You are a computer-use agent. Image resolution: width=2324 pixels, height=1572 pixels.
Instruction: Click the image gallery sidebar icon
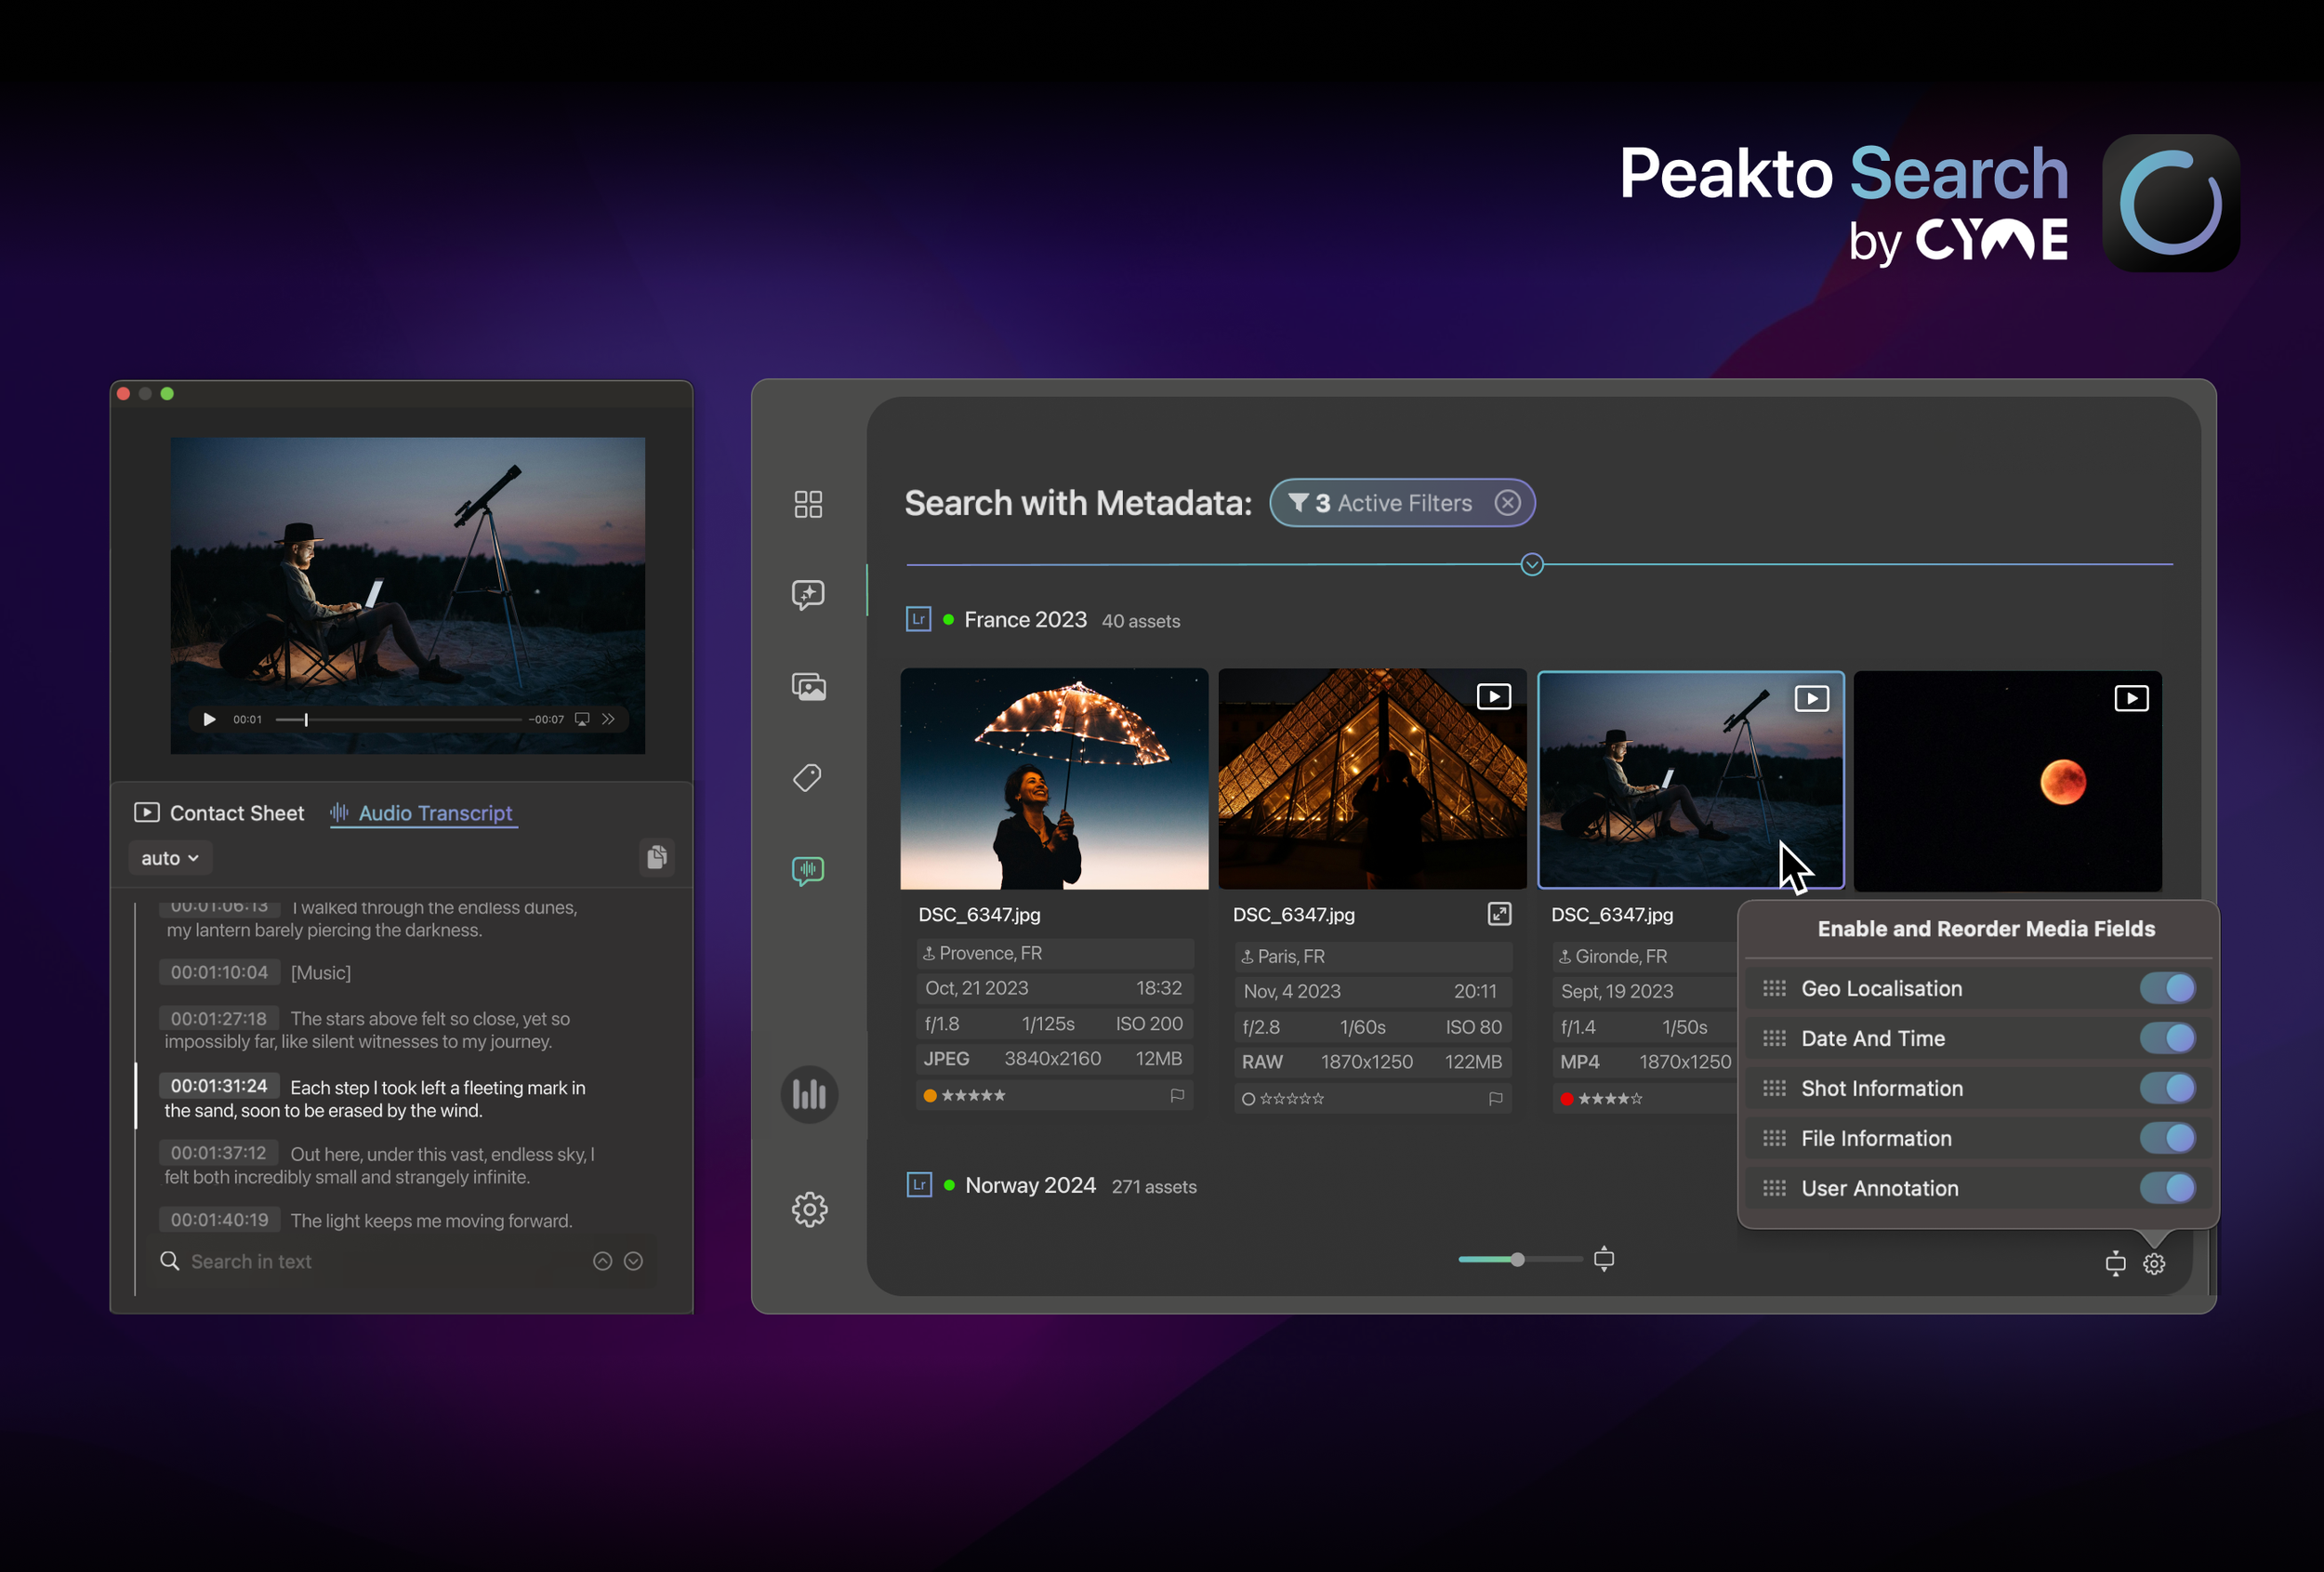(x=808, y=687)
